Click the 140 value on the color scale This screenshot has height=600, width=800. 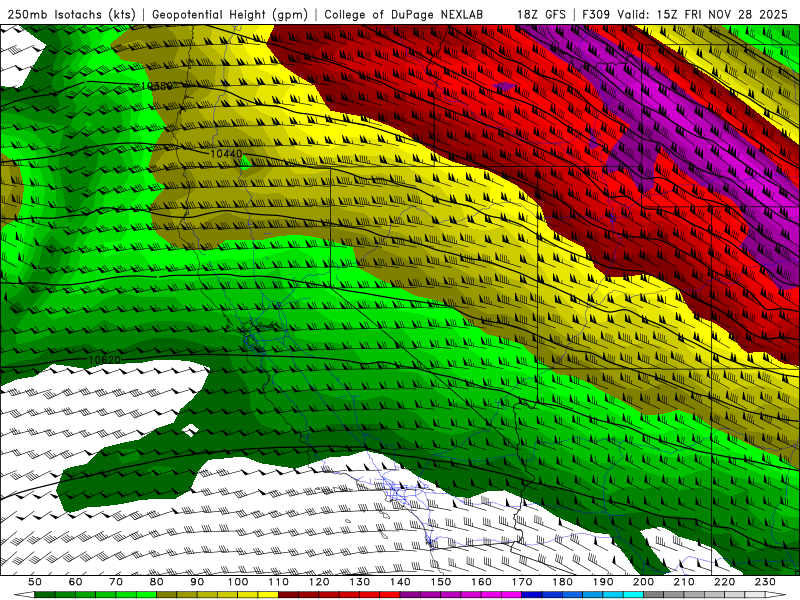[400, 582]
